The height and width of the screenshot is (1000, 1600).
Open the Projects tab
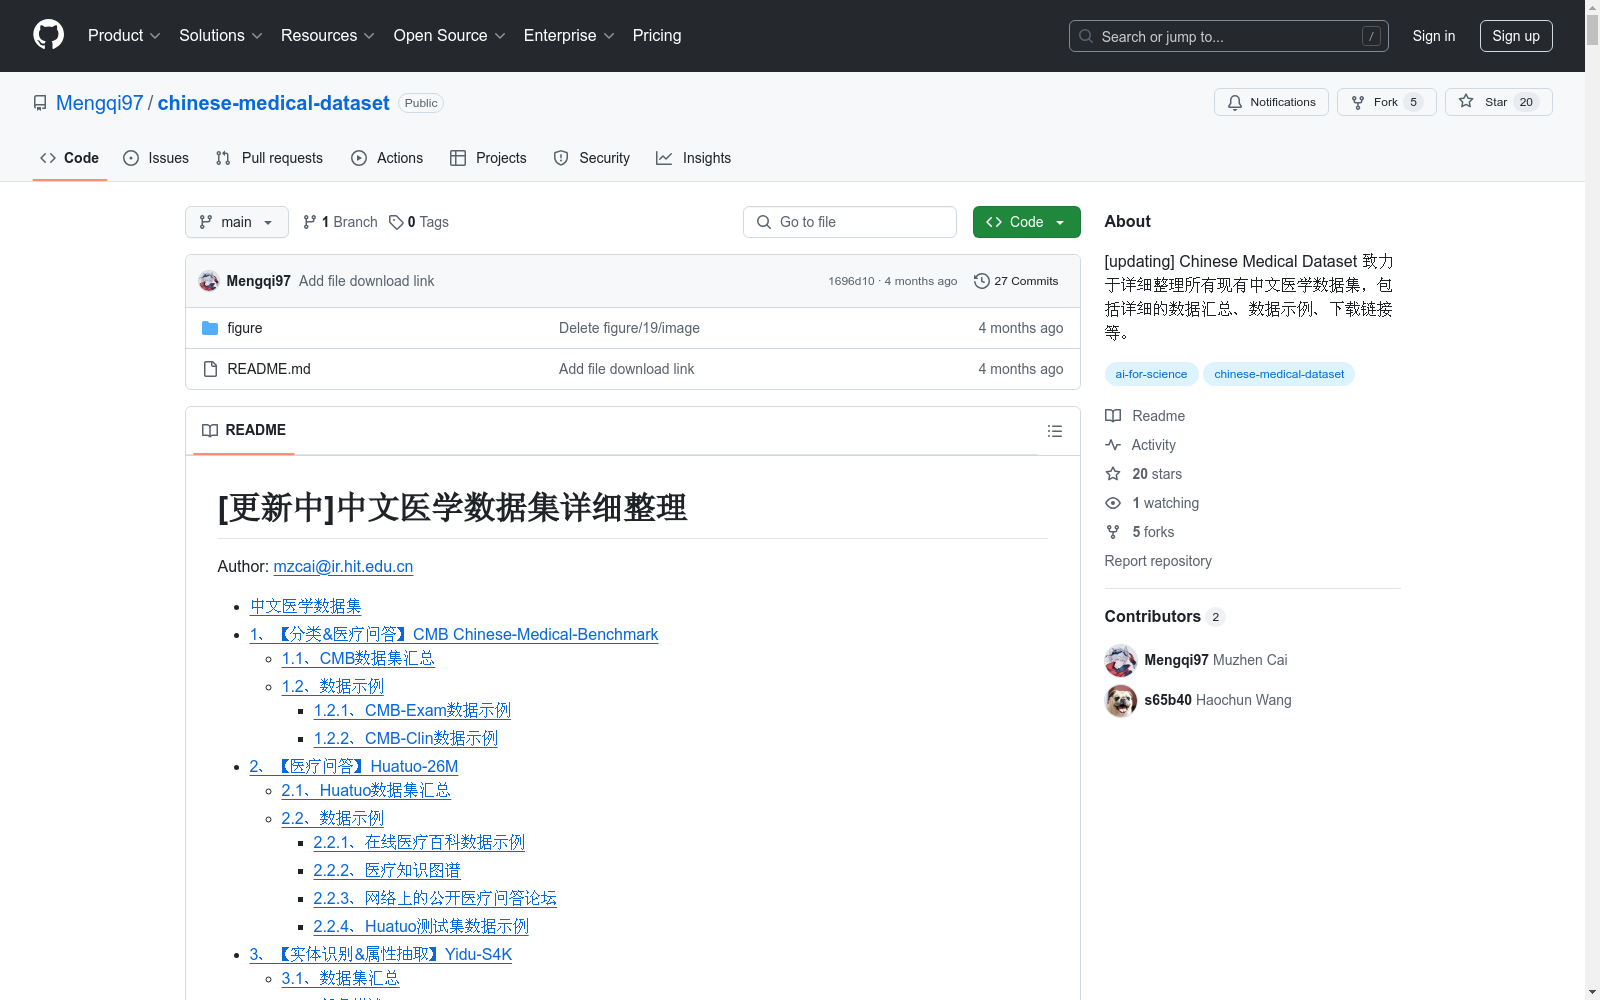point(488,158)
